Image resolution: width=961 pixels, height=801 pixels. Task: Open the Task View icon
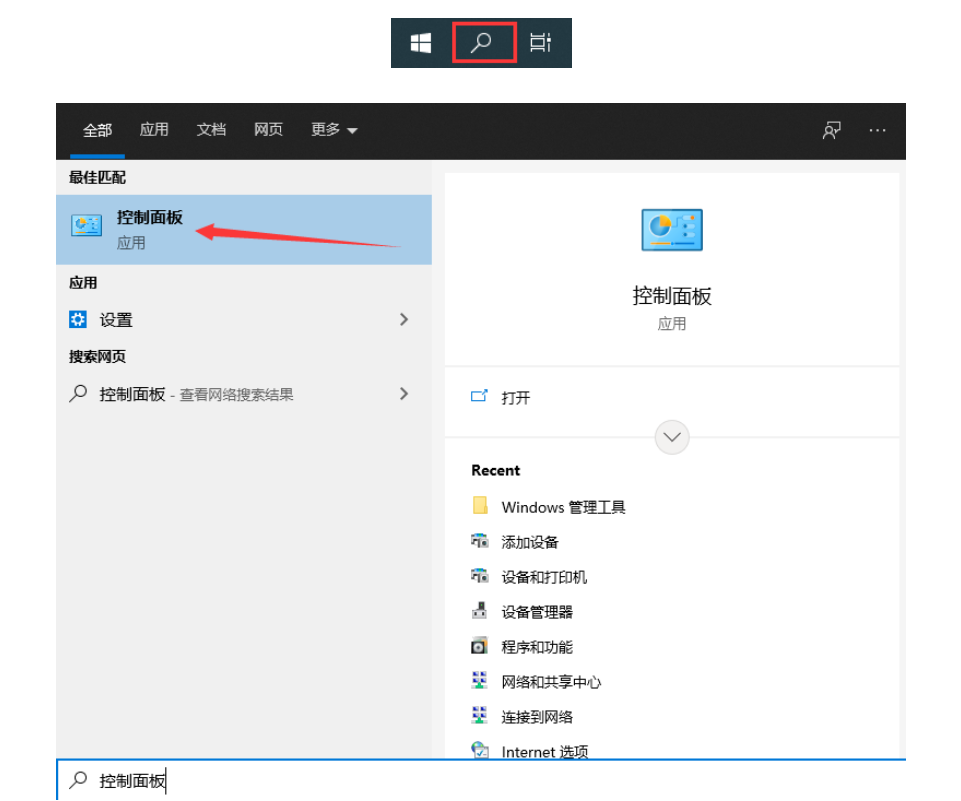click(x=540, y=43)
